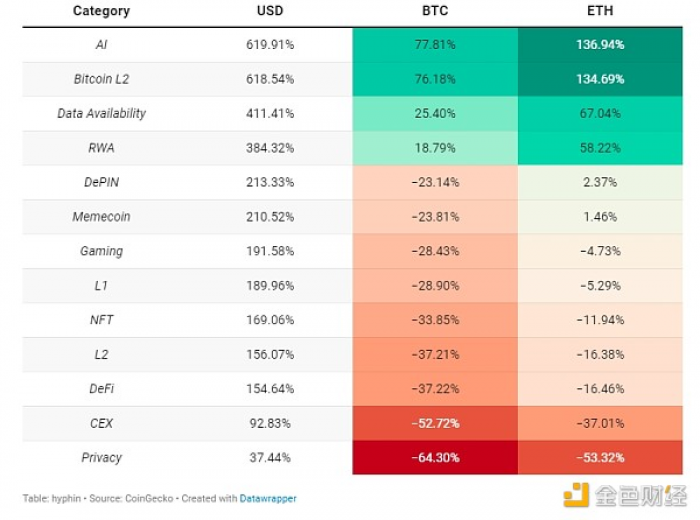
Task: Click the dark red -64.30% BTC cell
Action: click(435, 458)
